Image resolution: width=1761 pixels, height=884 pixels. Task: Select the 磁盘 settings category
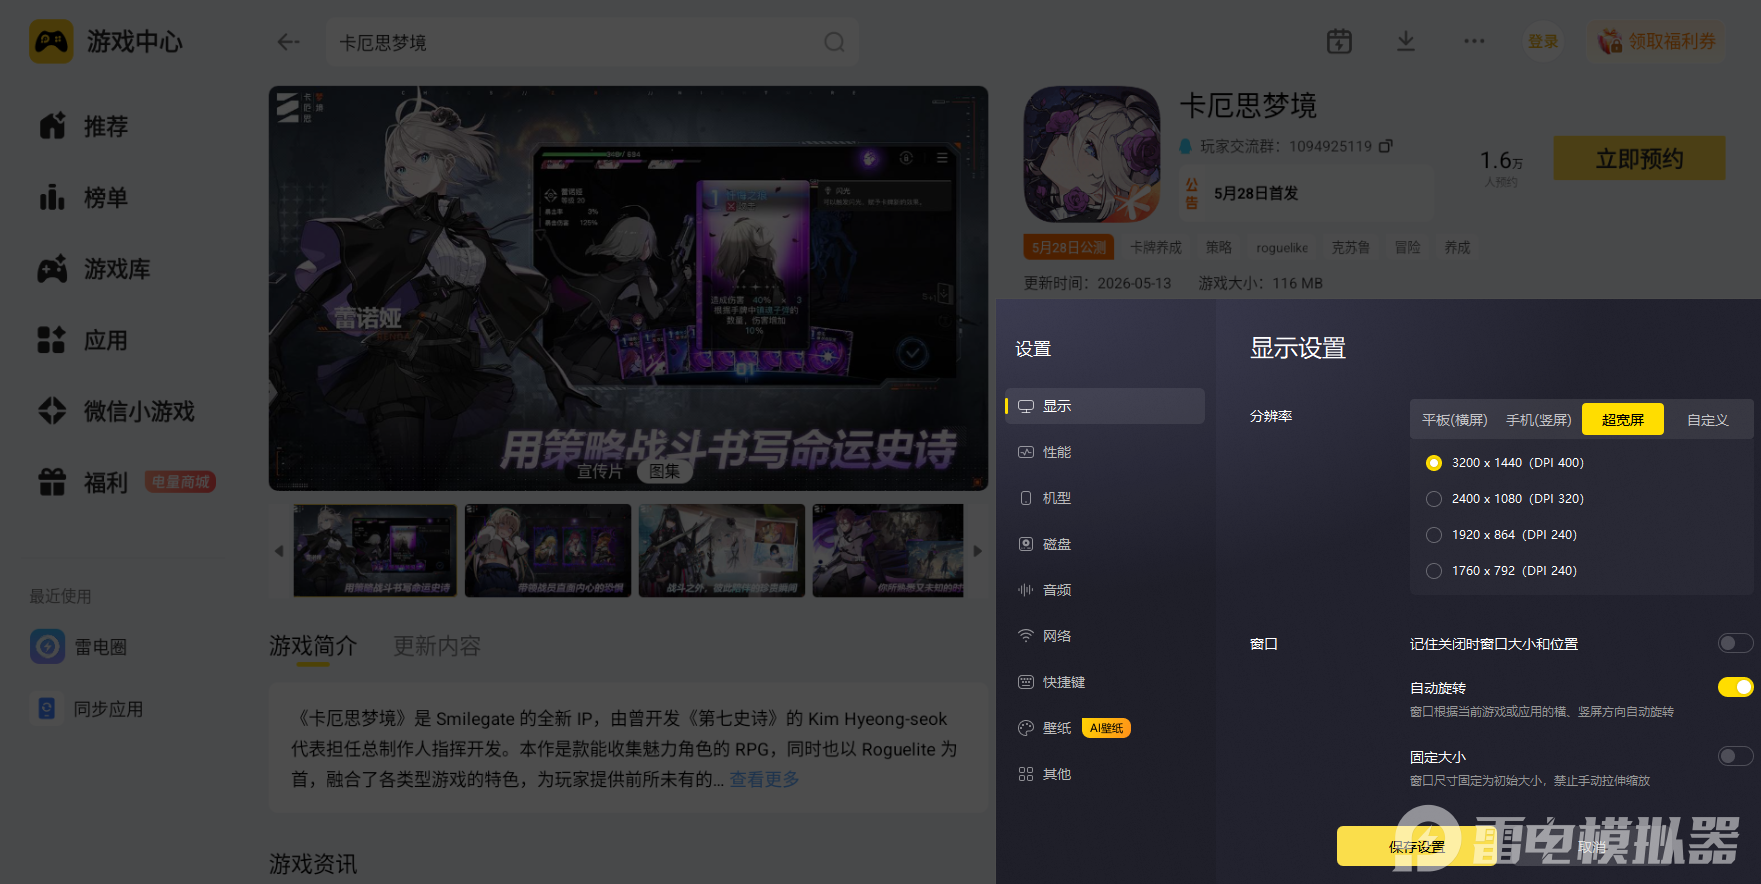click(1105, 544)
